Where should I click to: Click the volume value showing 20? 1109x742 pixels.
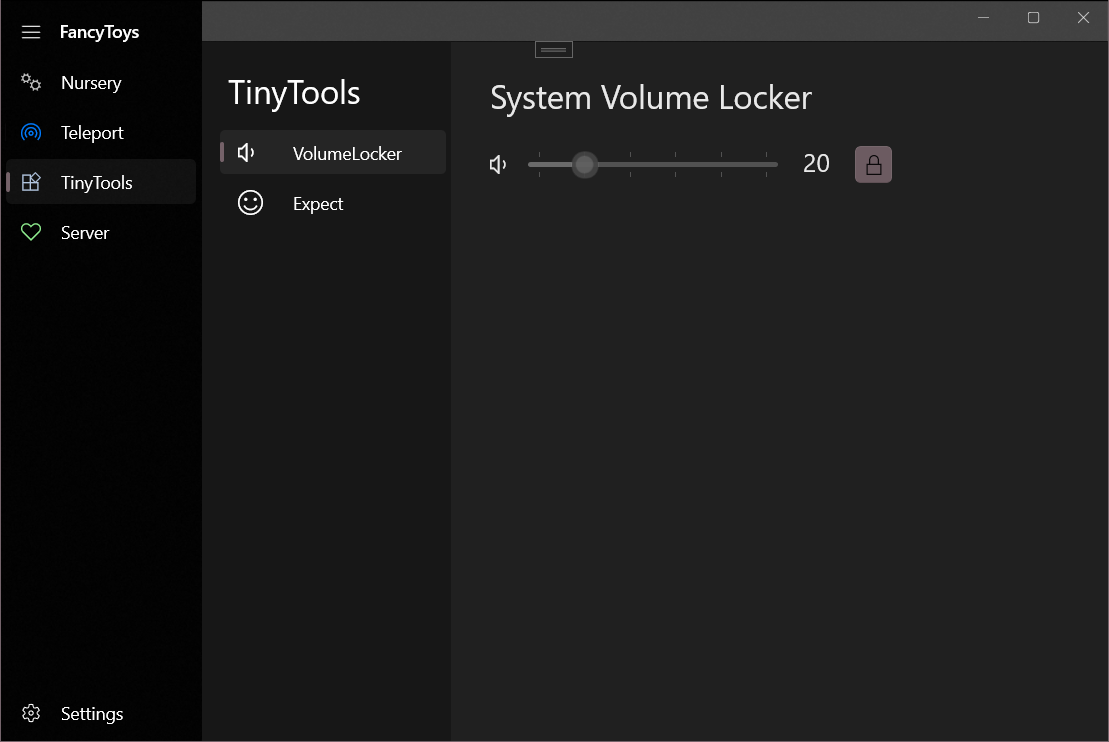click(816, 163)
